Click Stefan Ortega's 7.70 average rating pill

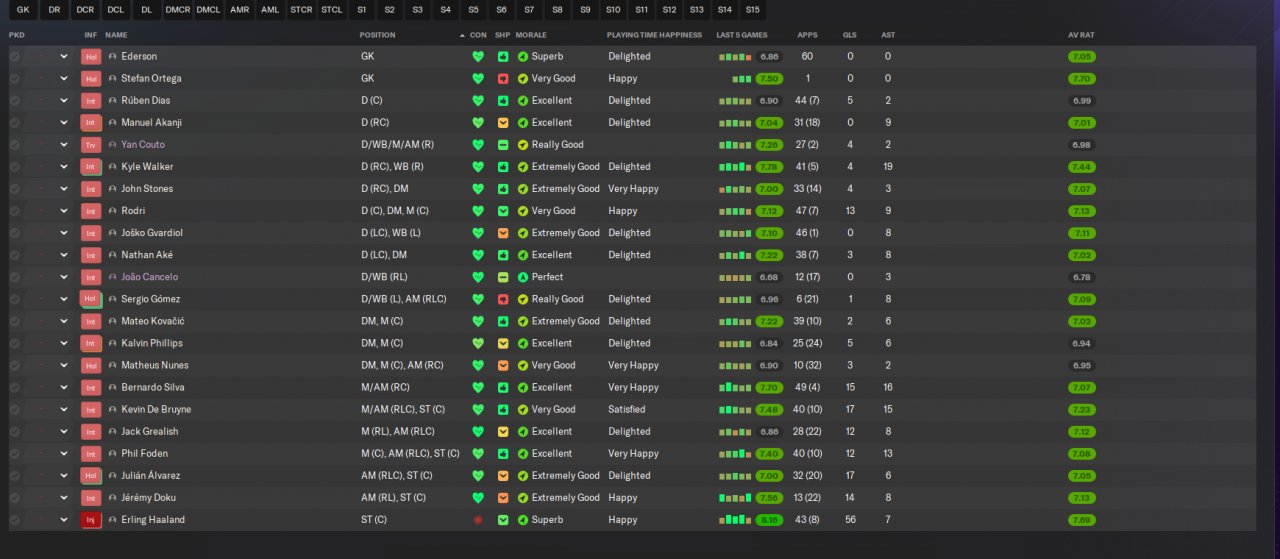(x=1082, y=79)
